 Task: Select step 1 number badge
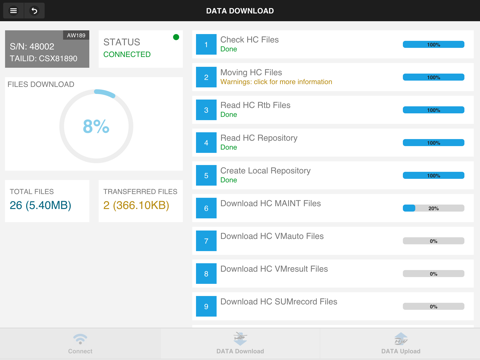(x=206, y=44)
